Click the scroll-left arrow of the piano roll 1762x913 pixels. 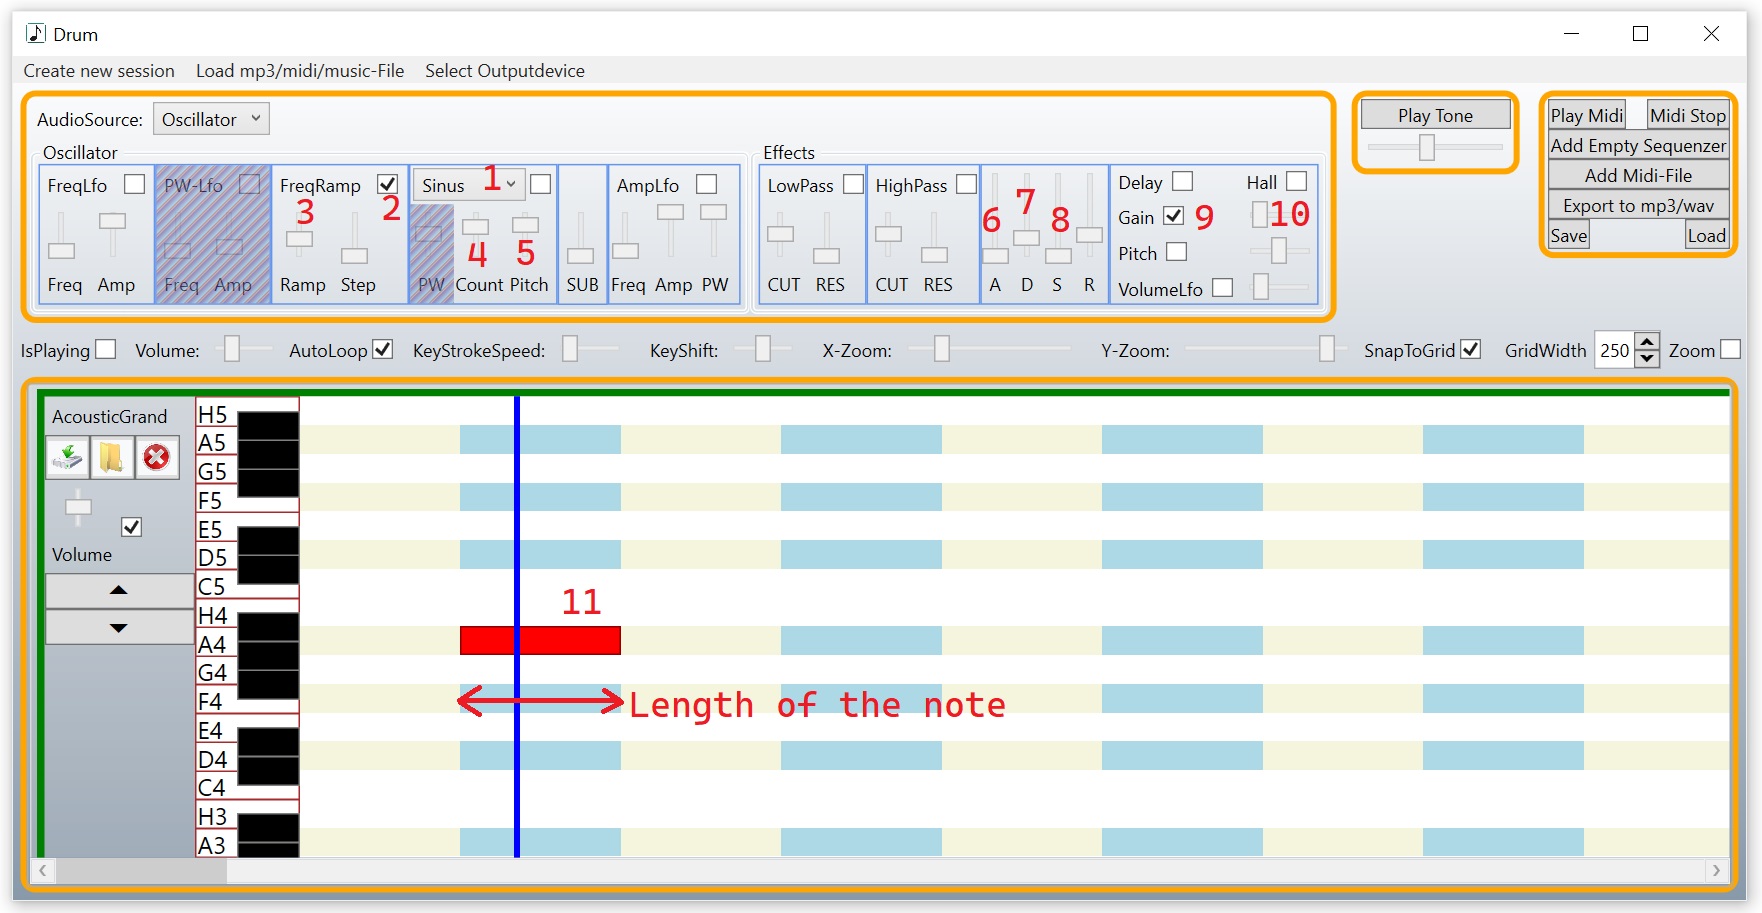43,871
